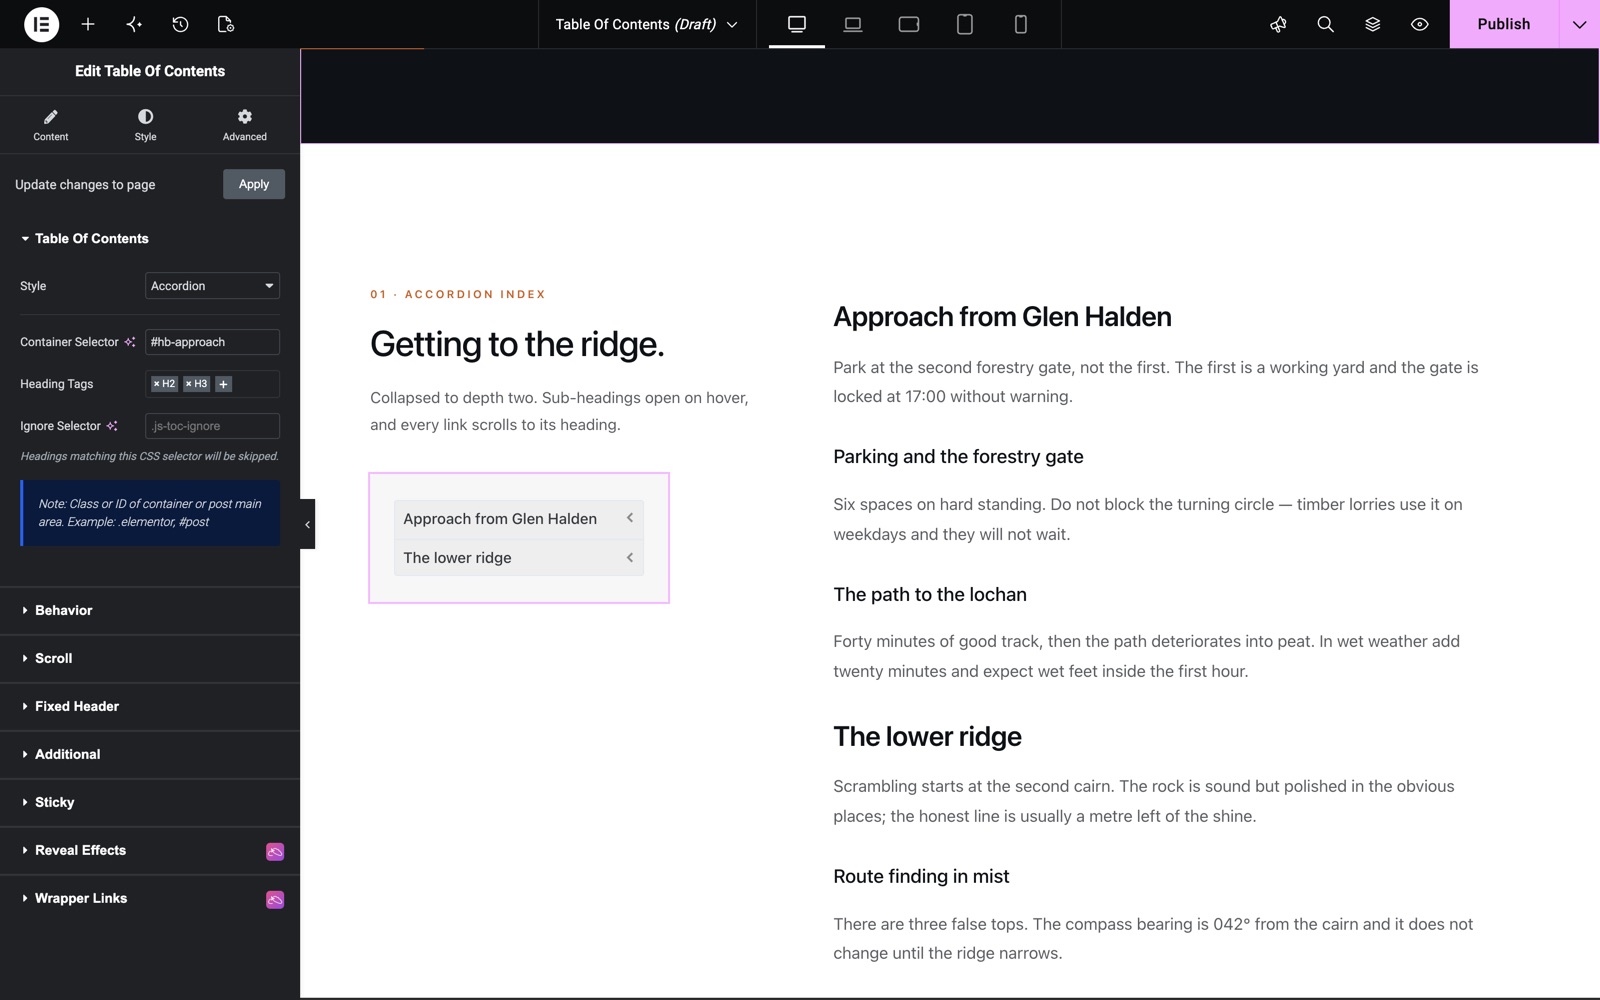Open the structure layers icon
Image resolution: width=1600 pixels, height=1000 pixels.
[1372, 24]
